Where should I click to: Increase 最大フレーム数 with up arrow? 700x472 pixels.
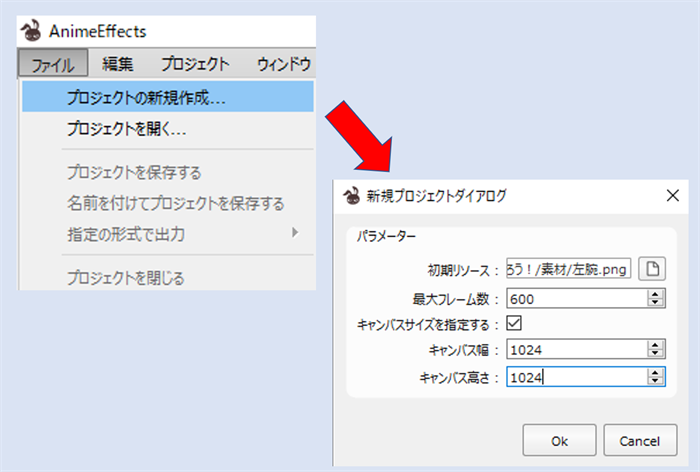pos(655,294)
